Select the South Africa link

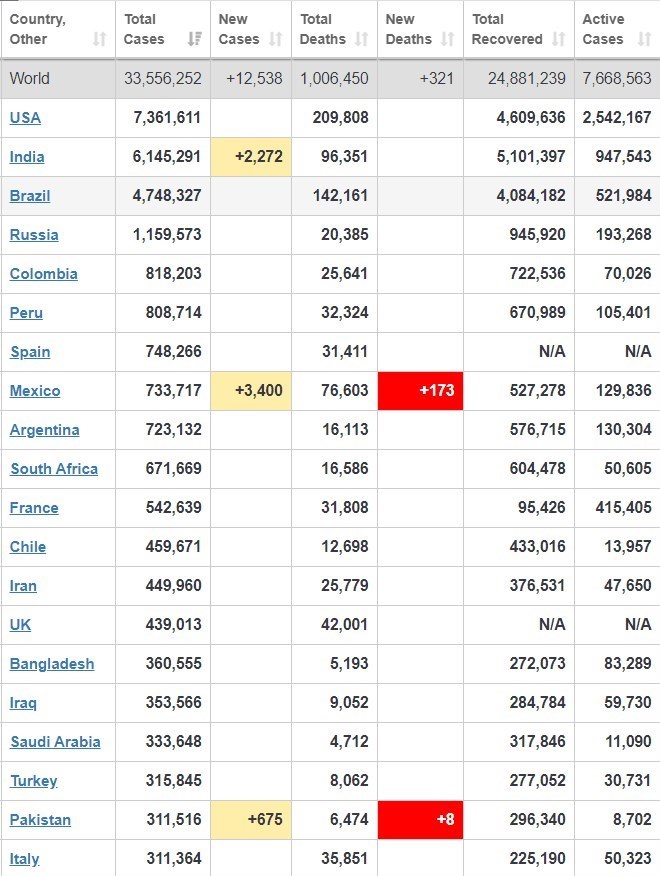pos(54,469)
